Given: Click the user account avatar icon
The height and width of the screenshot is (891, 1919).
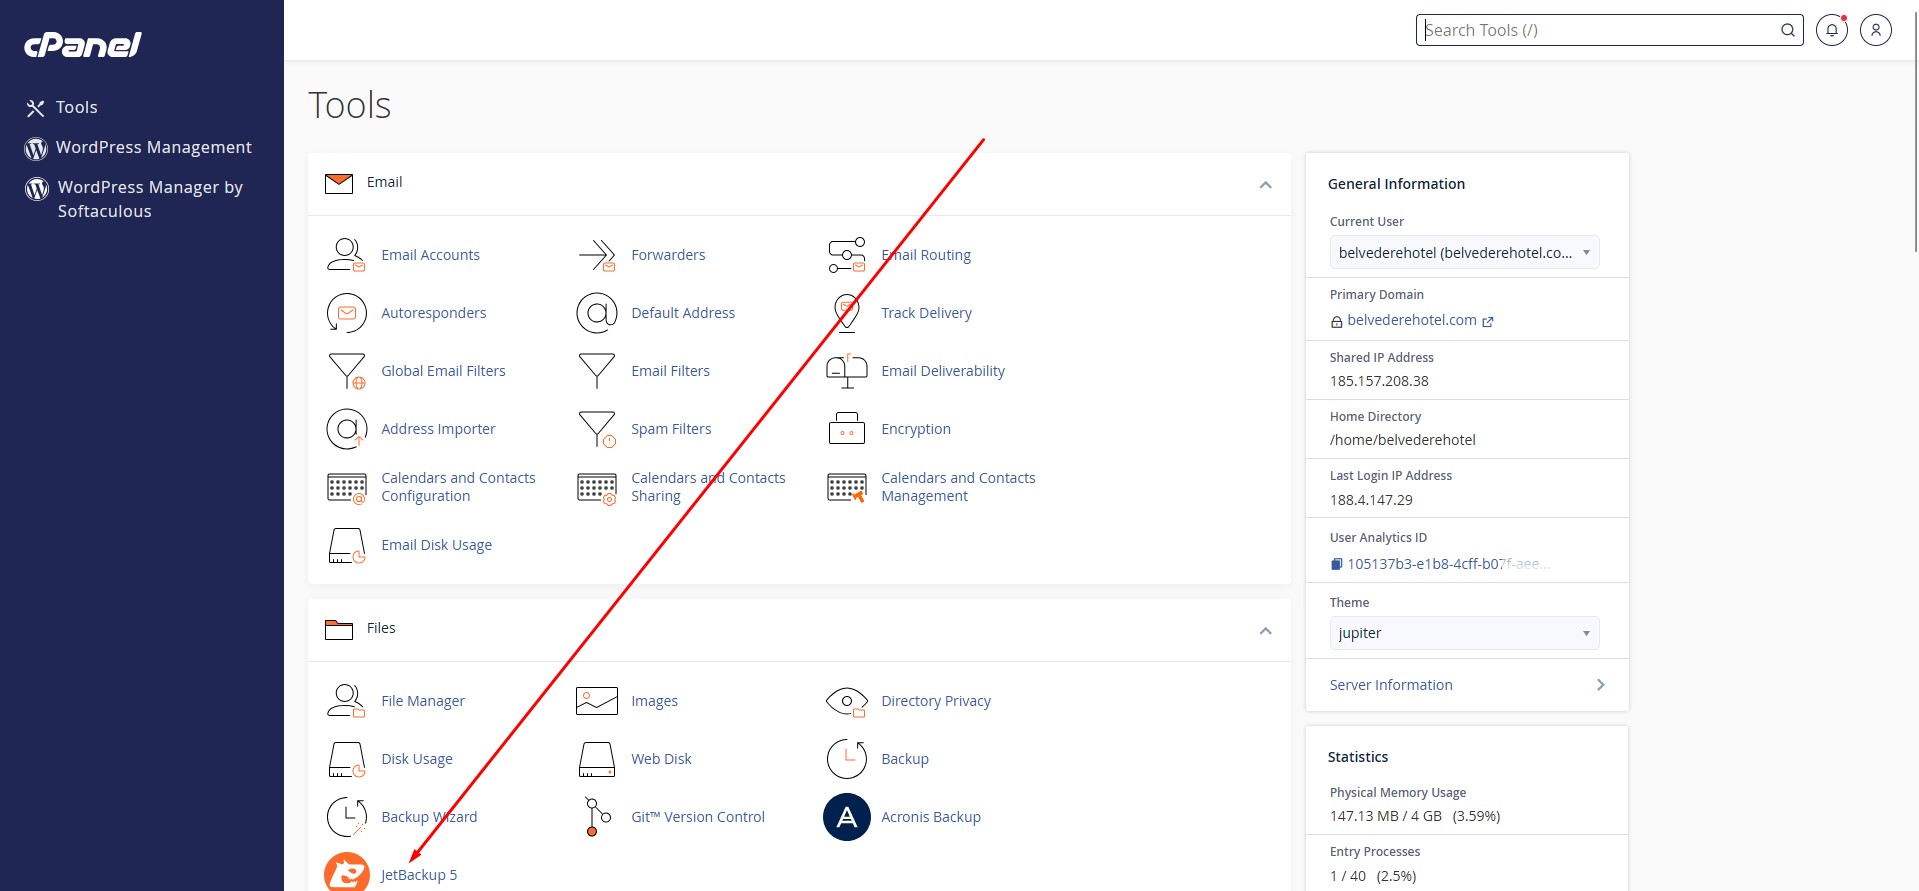Looking at the screenshot, I should coord(1875,30).
